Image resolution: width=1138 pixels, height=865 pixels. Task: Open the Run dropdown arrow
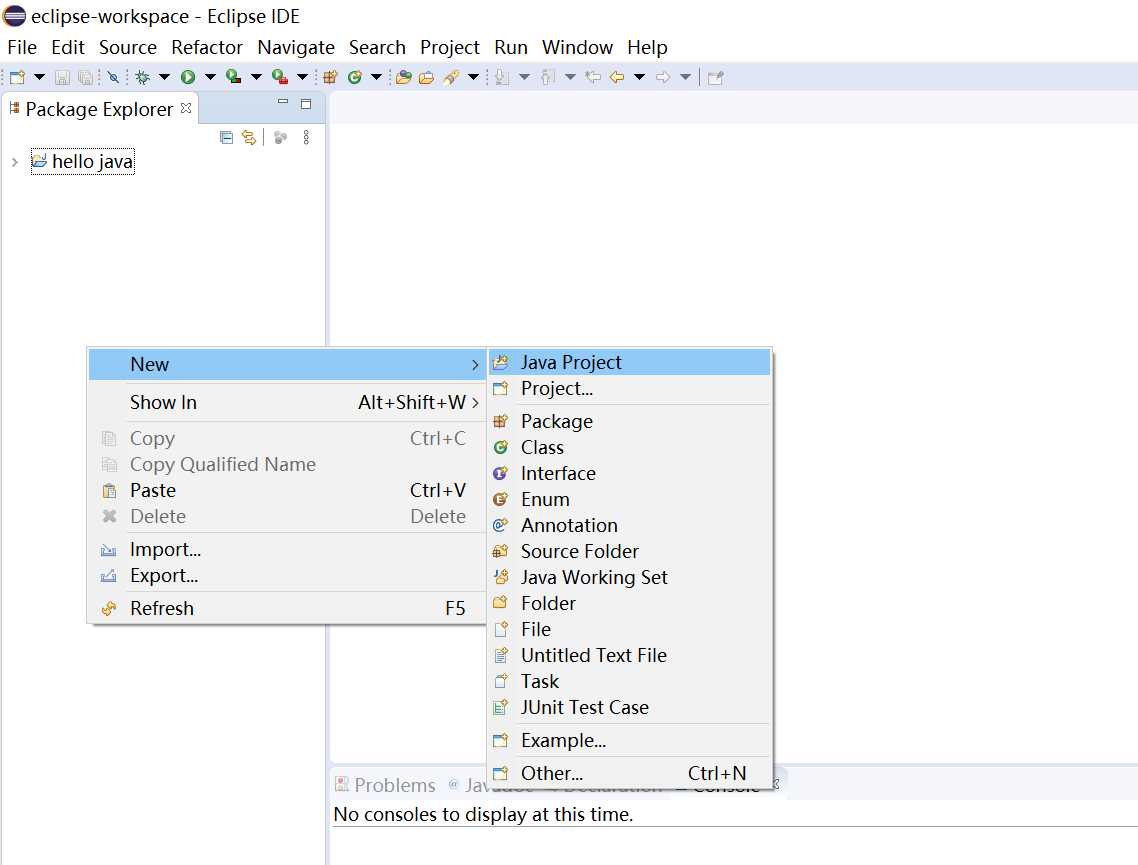tap(210, 77)
